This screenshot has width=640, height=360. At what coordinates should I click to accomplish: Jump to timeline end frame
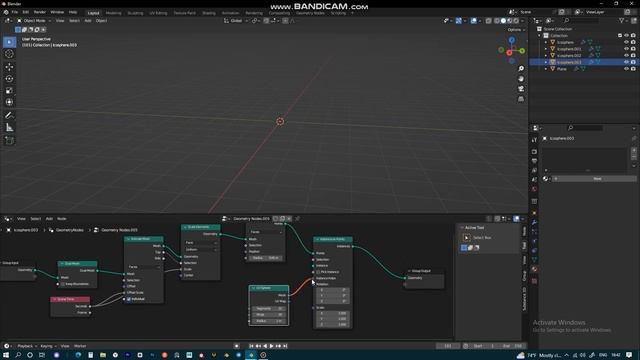(285, 346)
